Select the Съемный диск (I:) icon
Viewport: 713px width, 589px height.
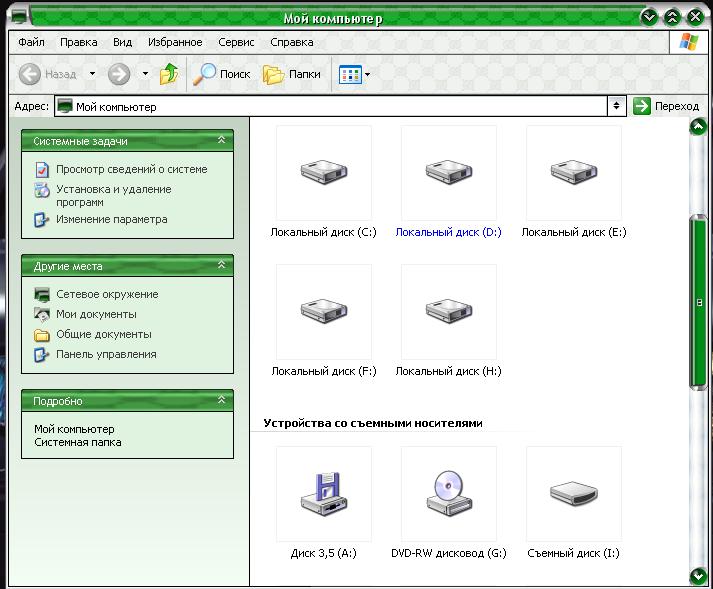point(574,494)
